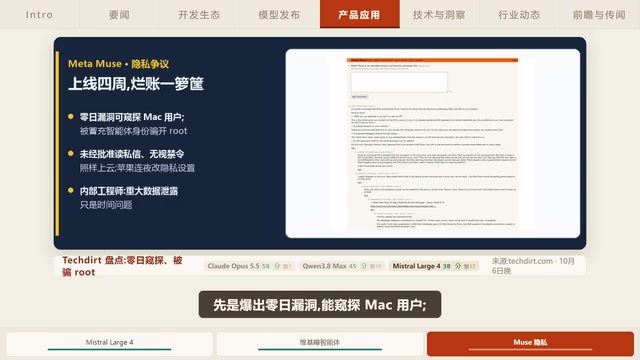This screenshot has height=360, width=640.
Task: Click the headline 上线四周,烂账一箩筐
Action: click(136, 84)
